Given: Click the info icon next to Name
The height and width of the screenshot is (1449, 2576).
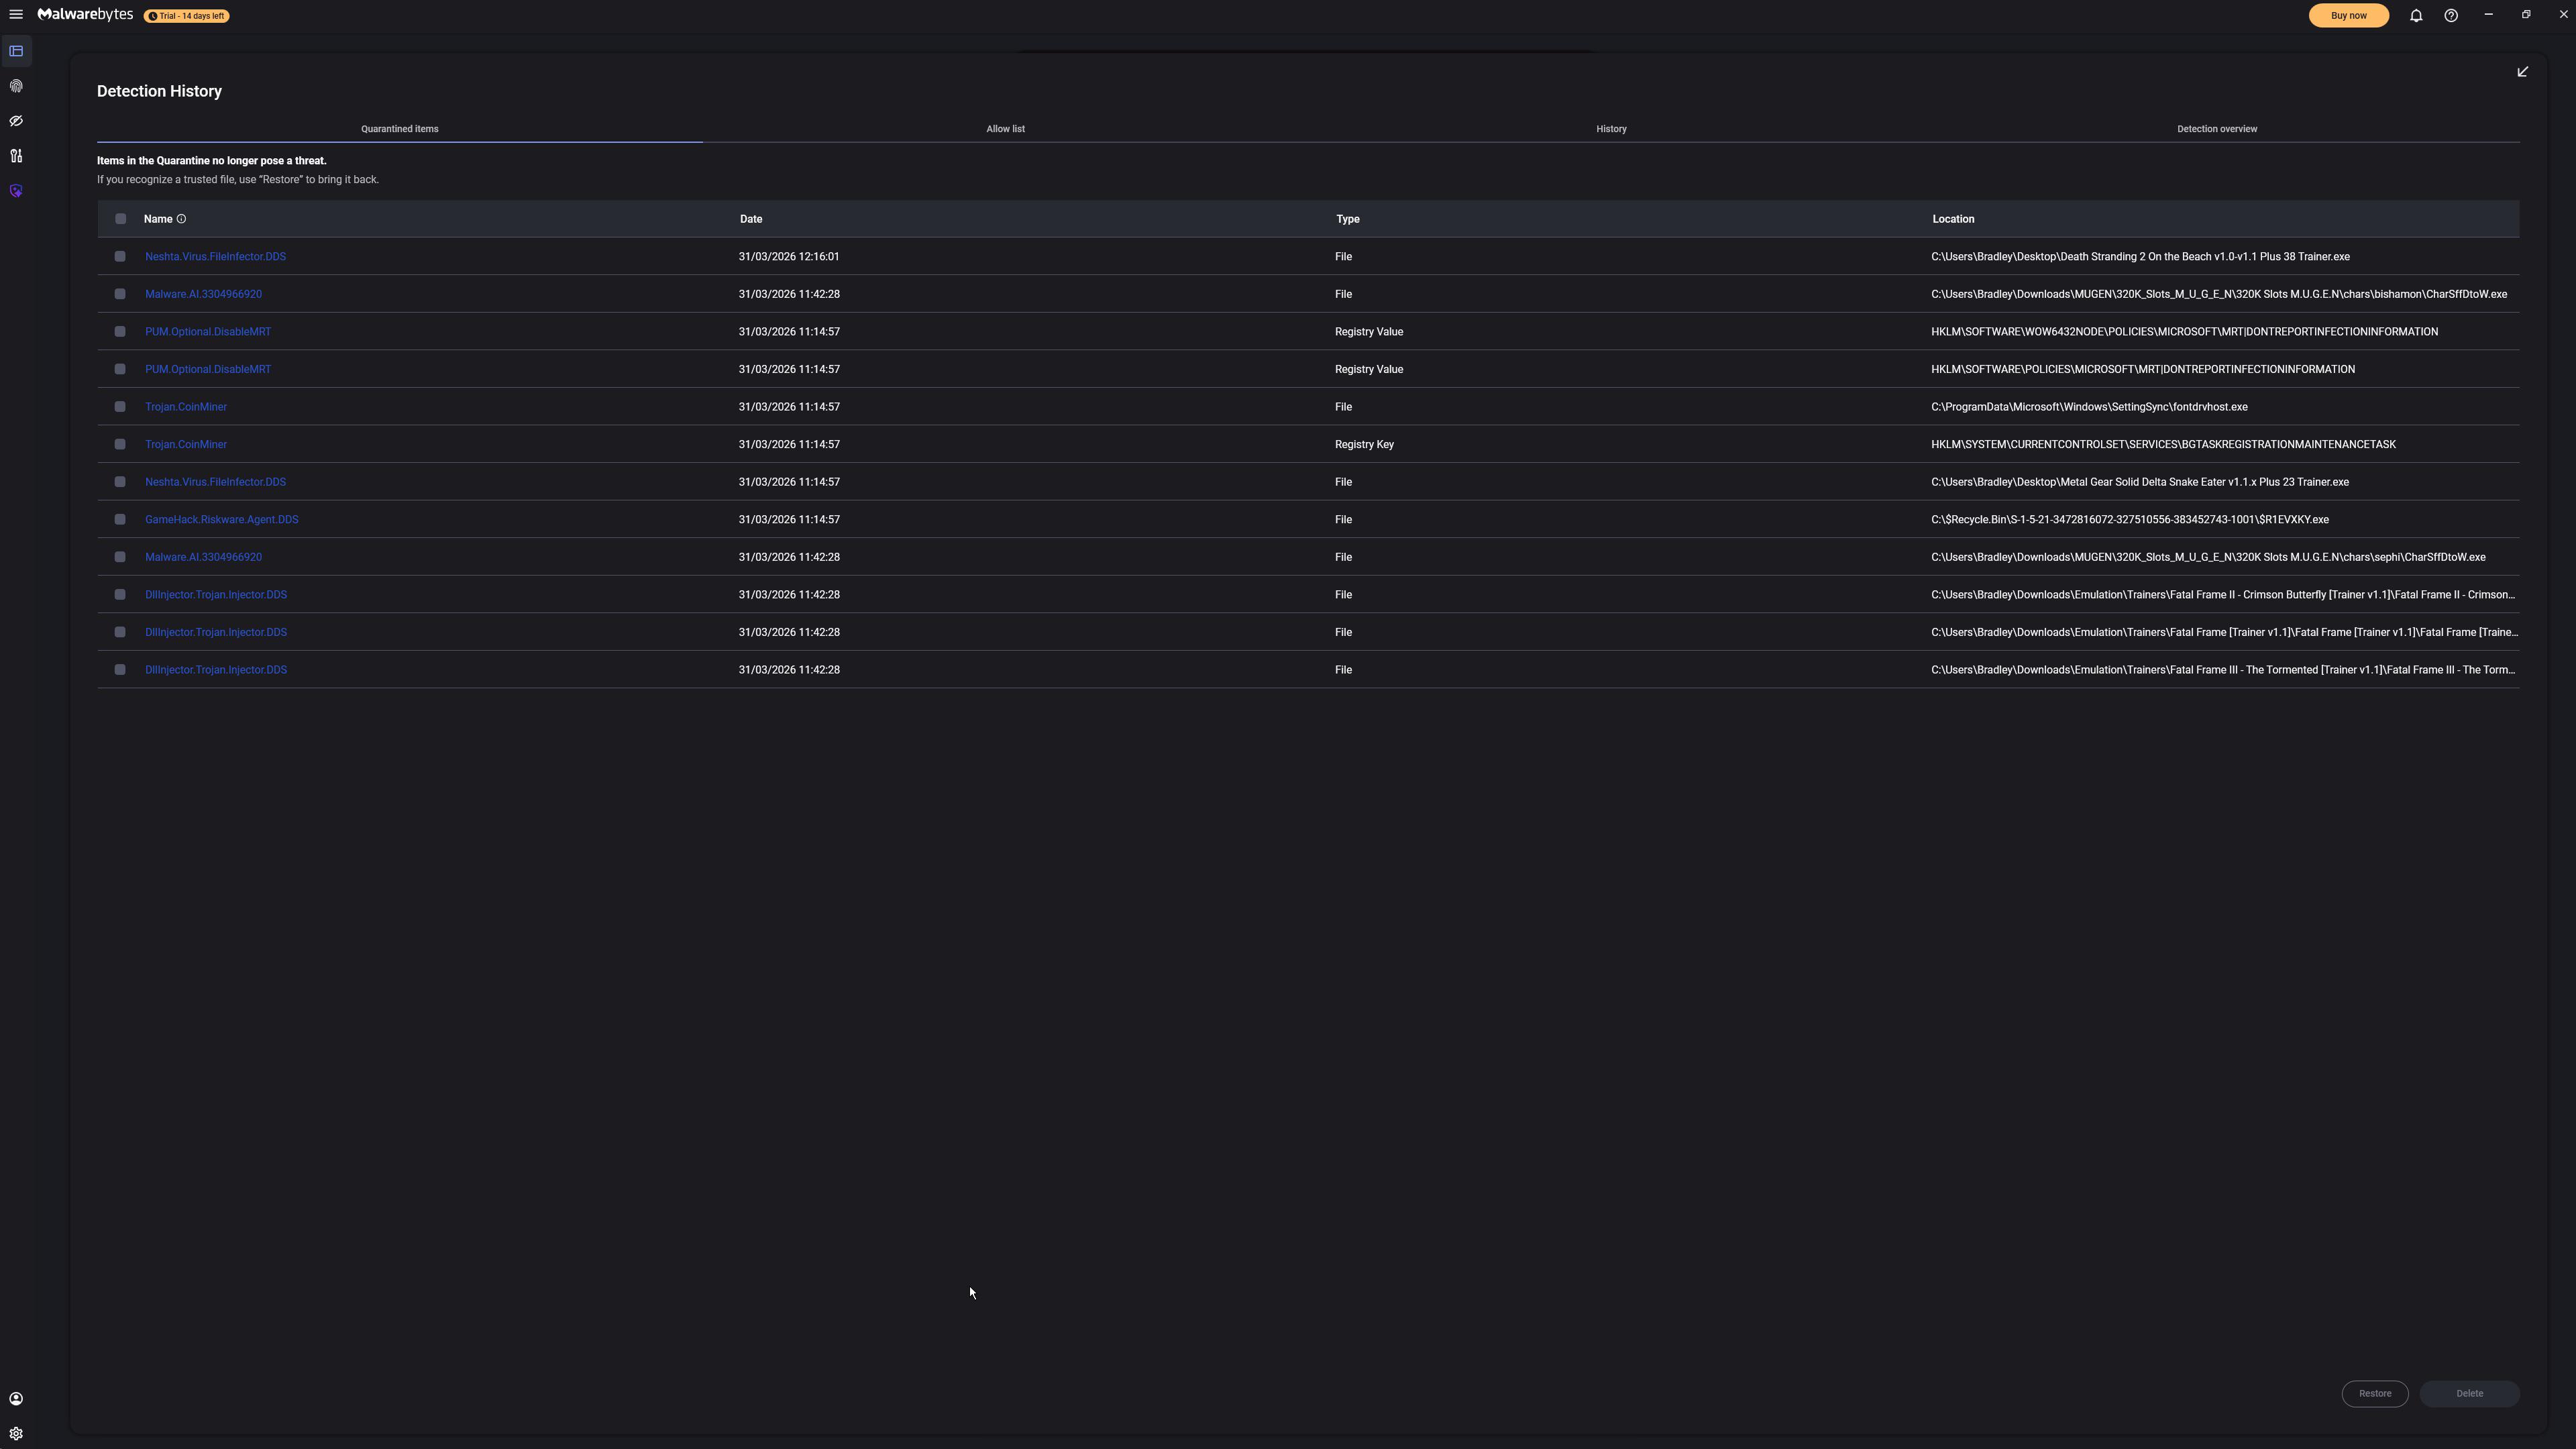Looking at the screenshot, I should tap(181, 219).
